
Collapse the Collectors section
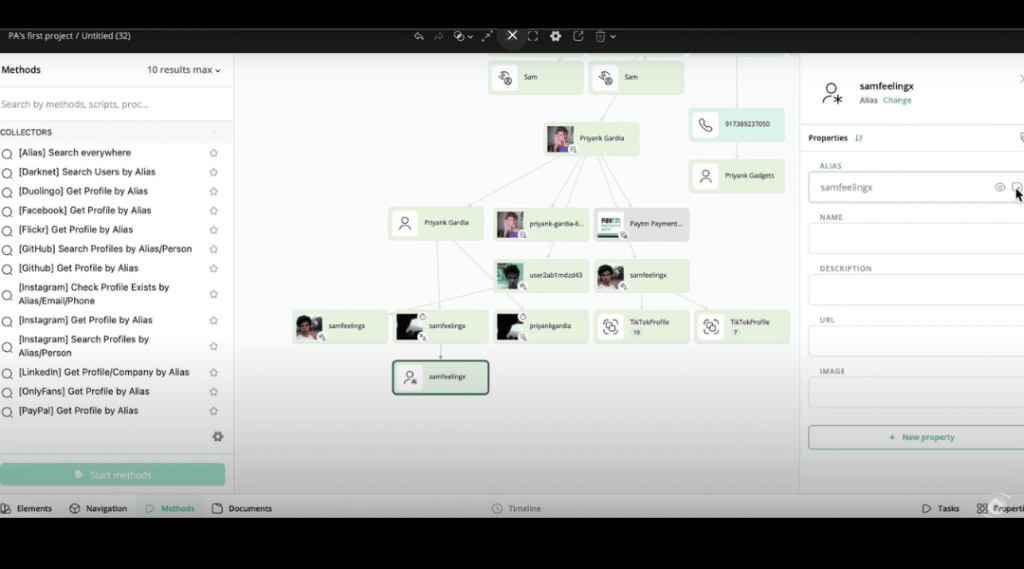(213, 132)
